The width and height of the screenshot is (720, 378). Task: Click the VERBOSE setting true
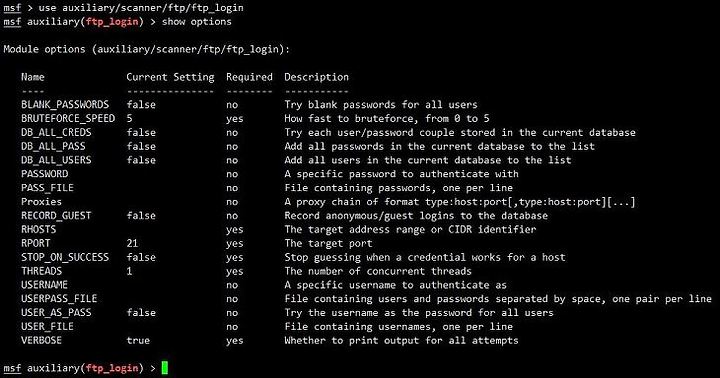coord(138,340)
